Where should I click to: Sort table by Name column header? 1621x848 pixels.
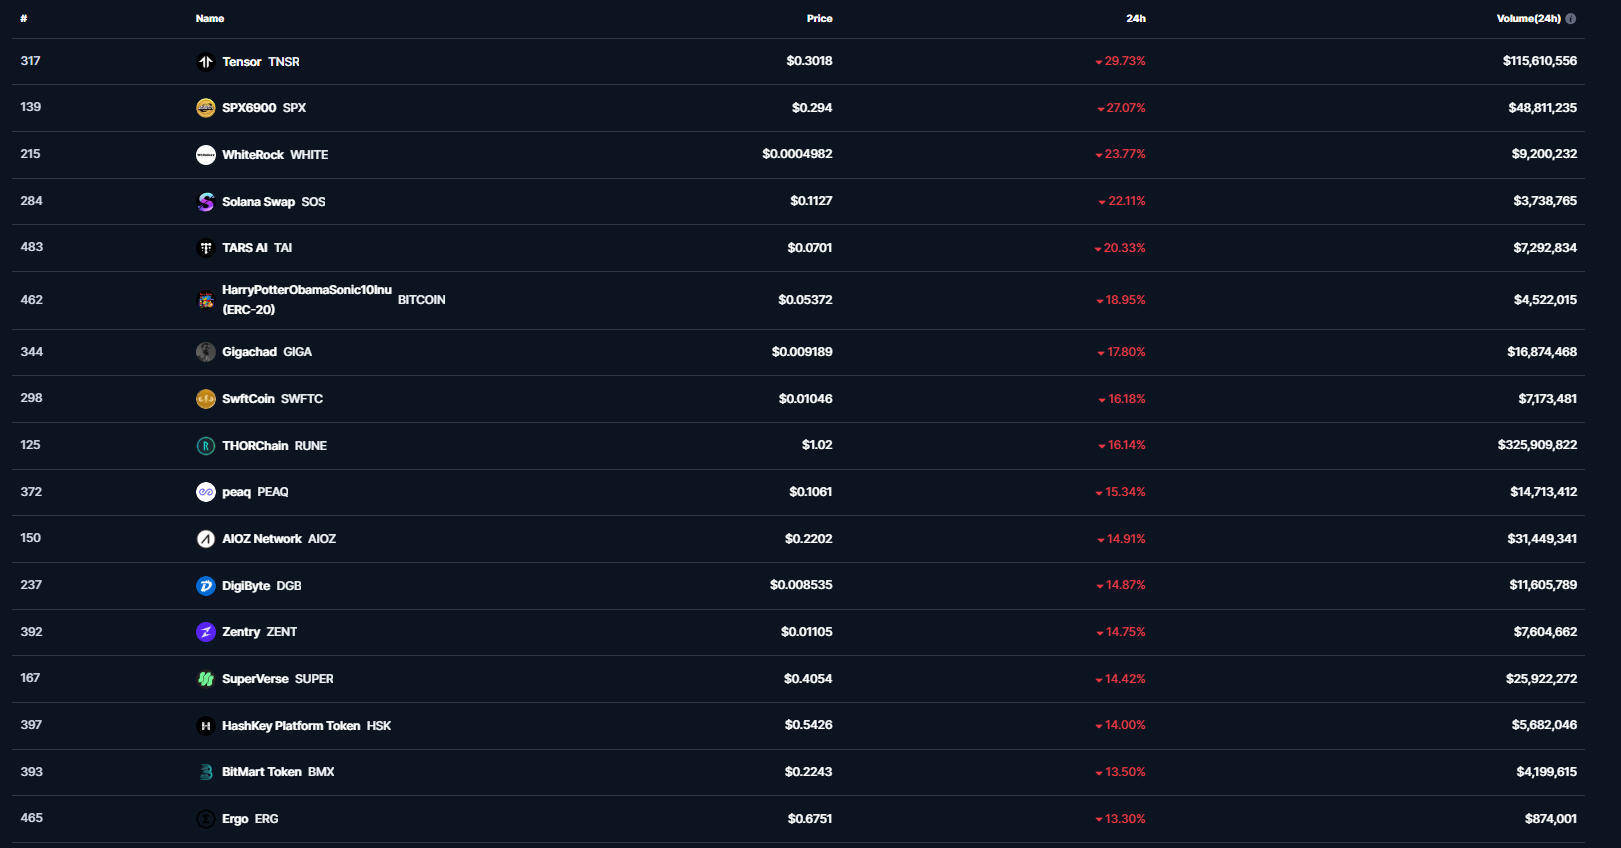[210, 19]
